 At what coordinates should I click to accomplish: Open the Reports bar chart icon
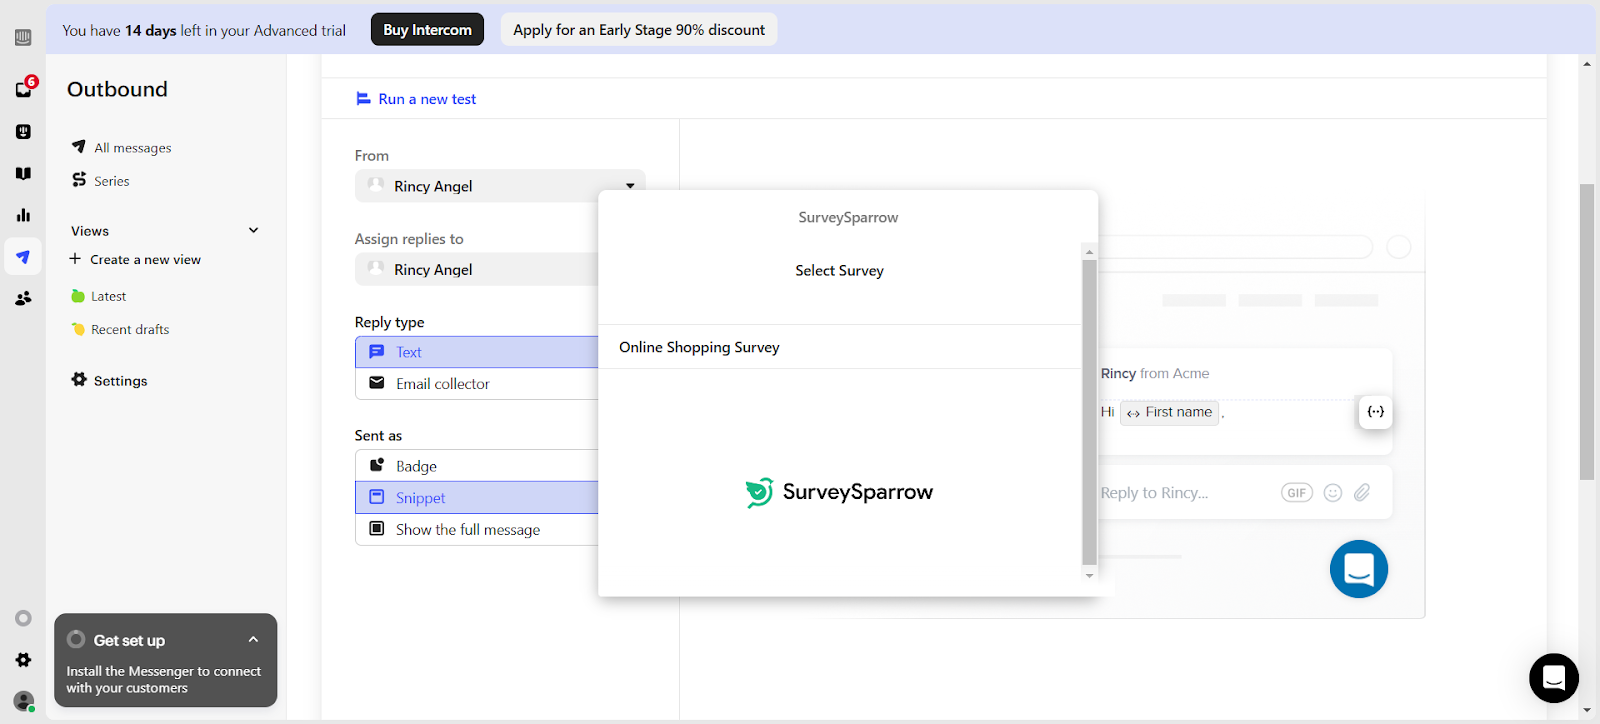point(23,215)
